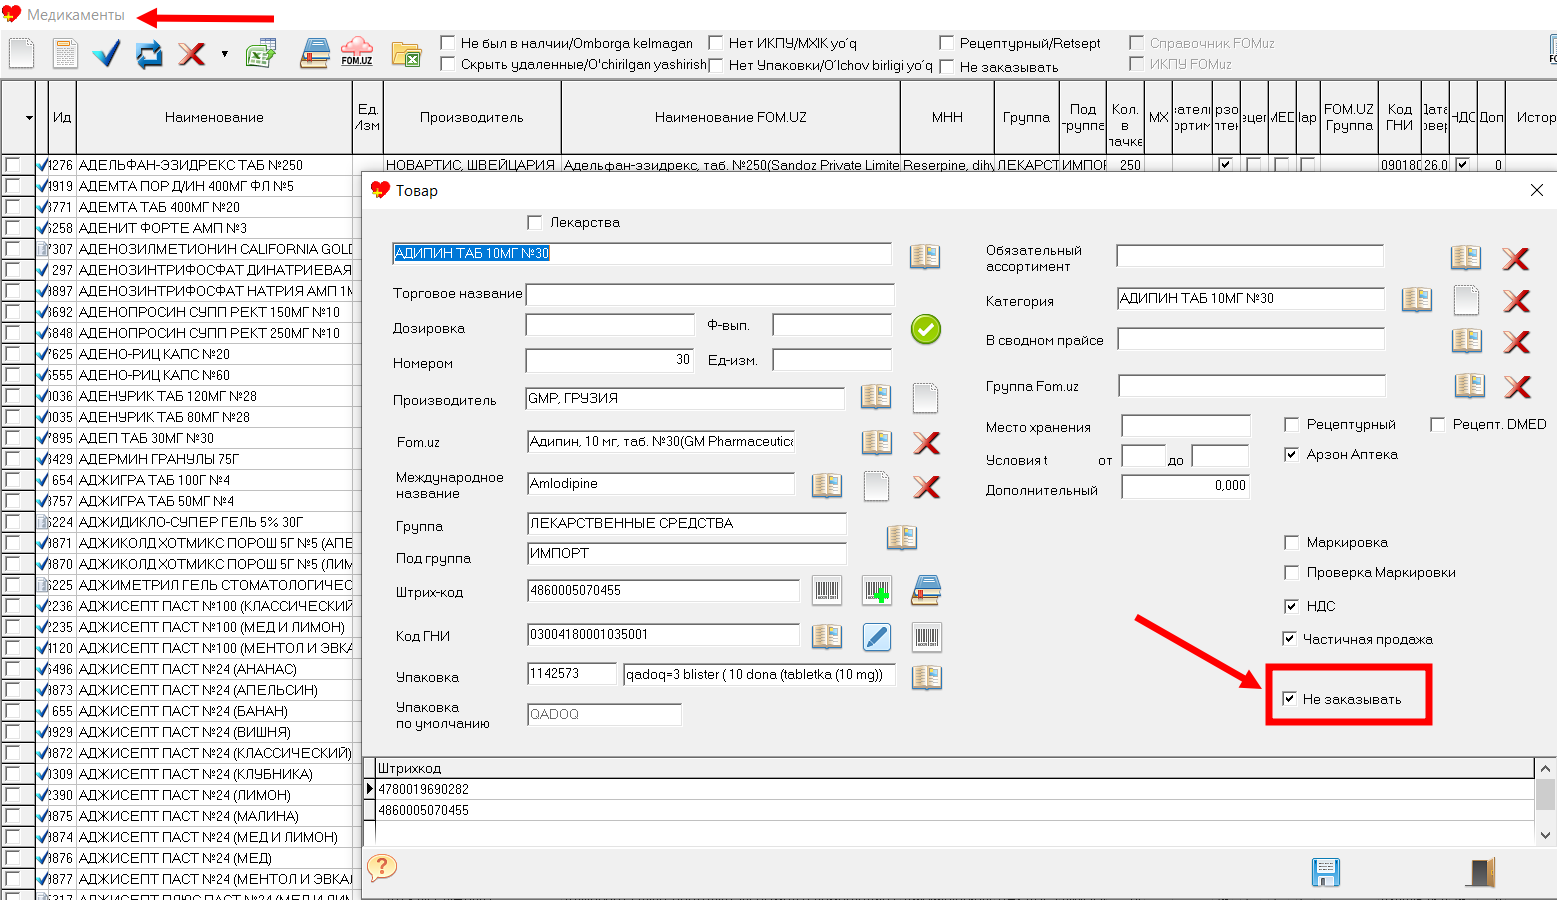Toggle 'Нет Упаковки' checkbox

point(716,65)
